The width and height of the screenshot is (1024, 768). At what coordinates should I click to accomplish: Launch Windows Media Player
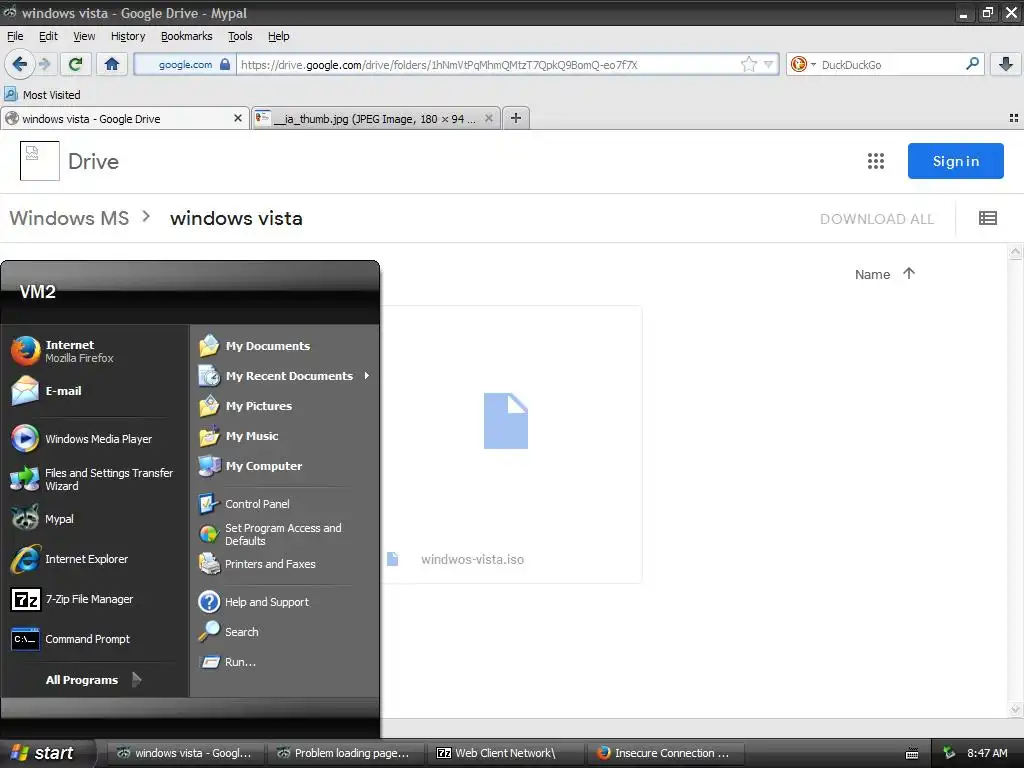tap(96, 439)
